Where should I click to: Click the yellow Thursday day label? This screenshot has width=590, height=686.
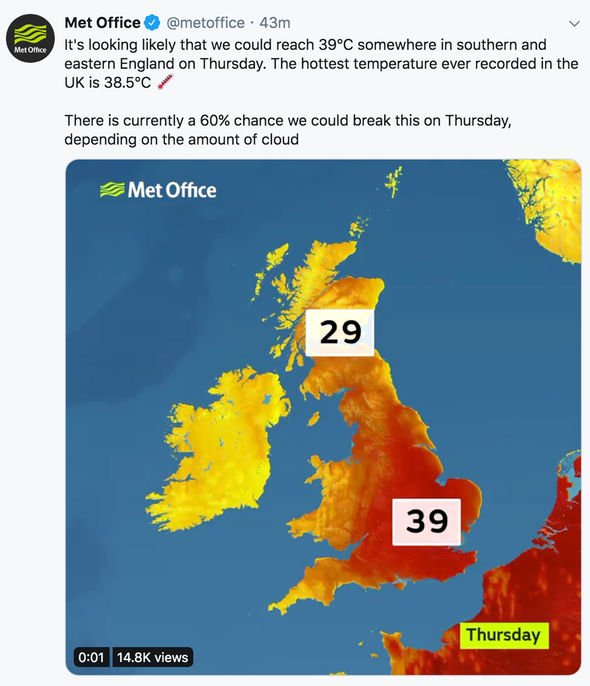coord(504,635)
